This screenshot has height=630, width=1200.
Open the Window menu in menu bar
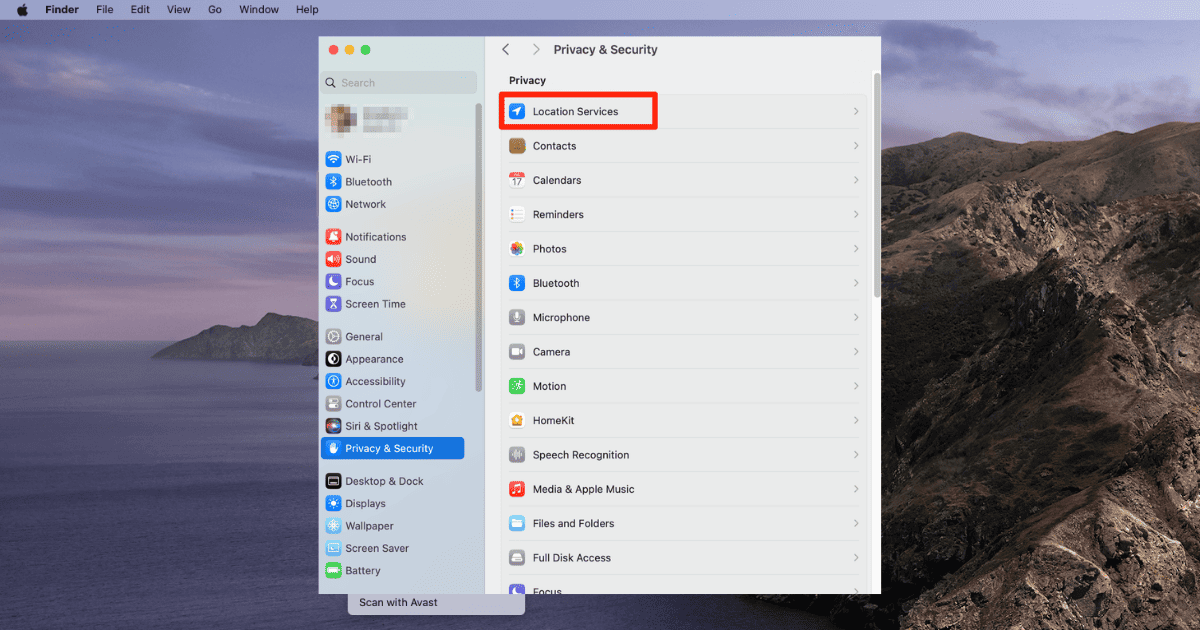click(x=259, y=10)
